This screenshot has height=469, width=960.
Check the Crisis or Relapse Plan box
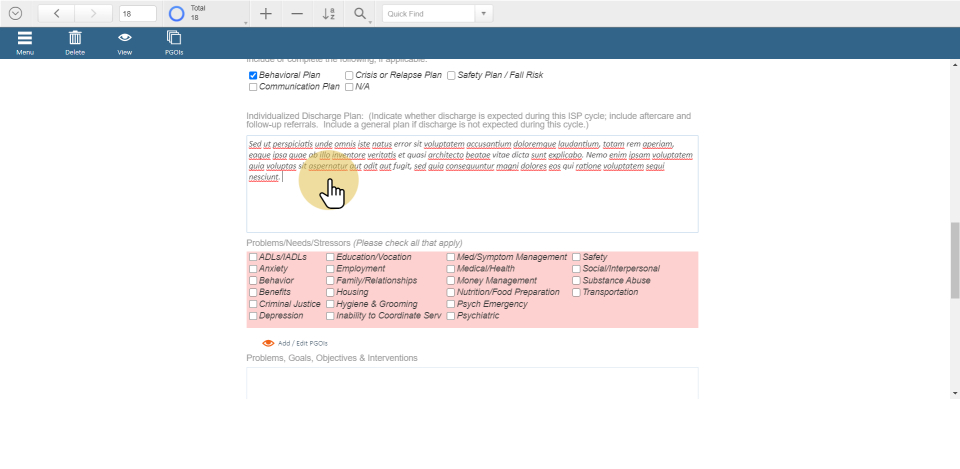[x=349, y=75]
